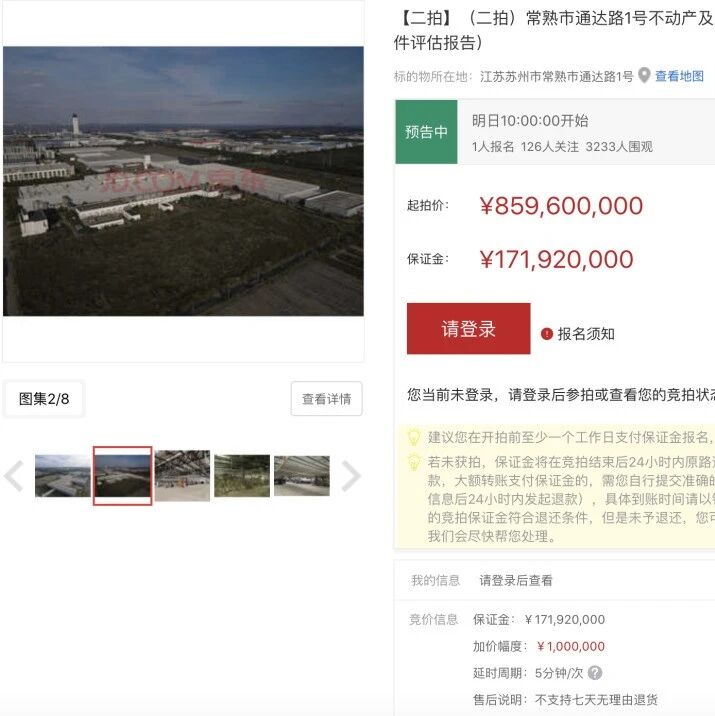The image size is (715, 716).
Task: Click the 查看详情 button under gallery
Action: point(326,399)
